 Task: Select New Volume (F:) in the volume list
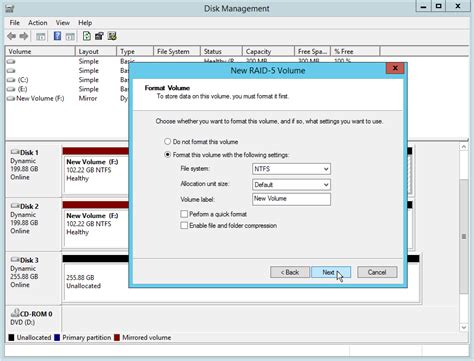point(40,98)
